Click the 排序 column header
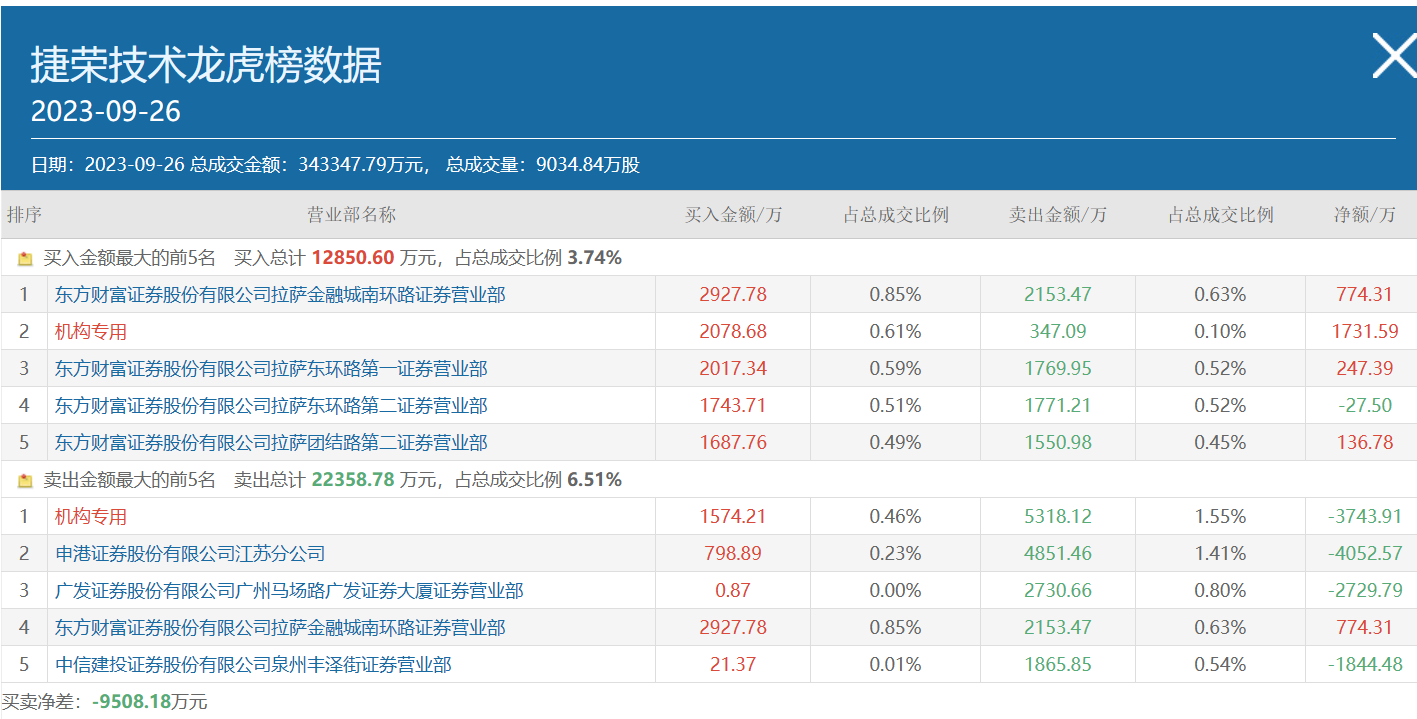Viewport: 1417px width, 719px height. [24, 215]
